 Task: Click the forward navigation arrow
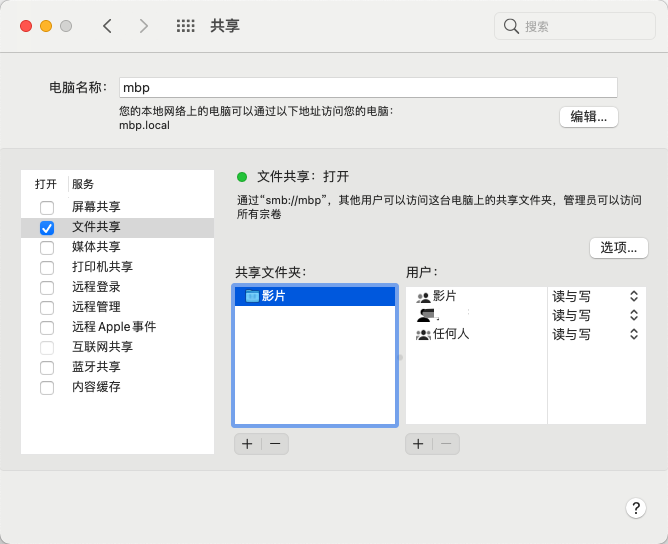[144, 26]
